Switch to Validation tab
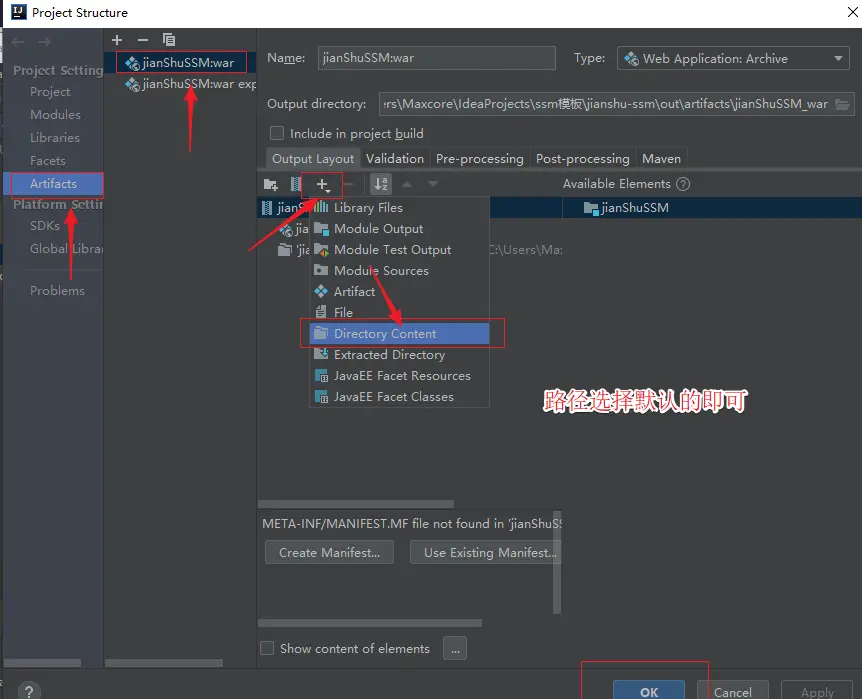862x699 pixels. pos(395,159)
